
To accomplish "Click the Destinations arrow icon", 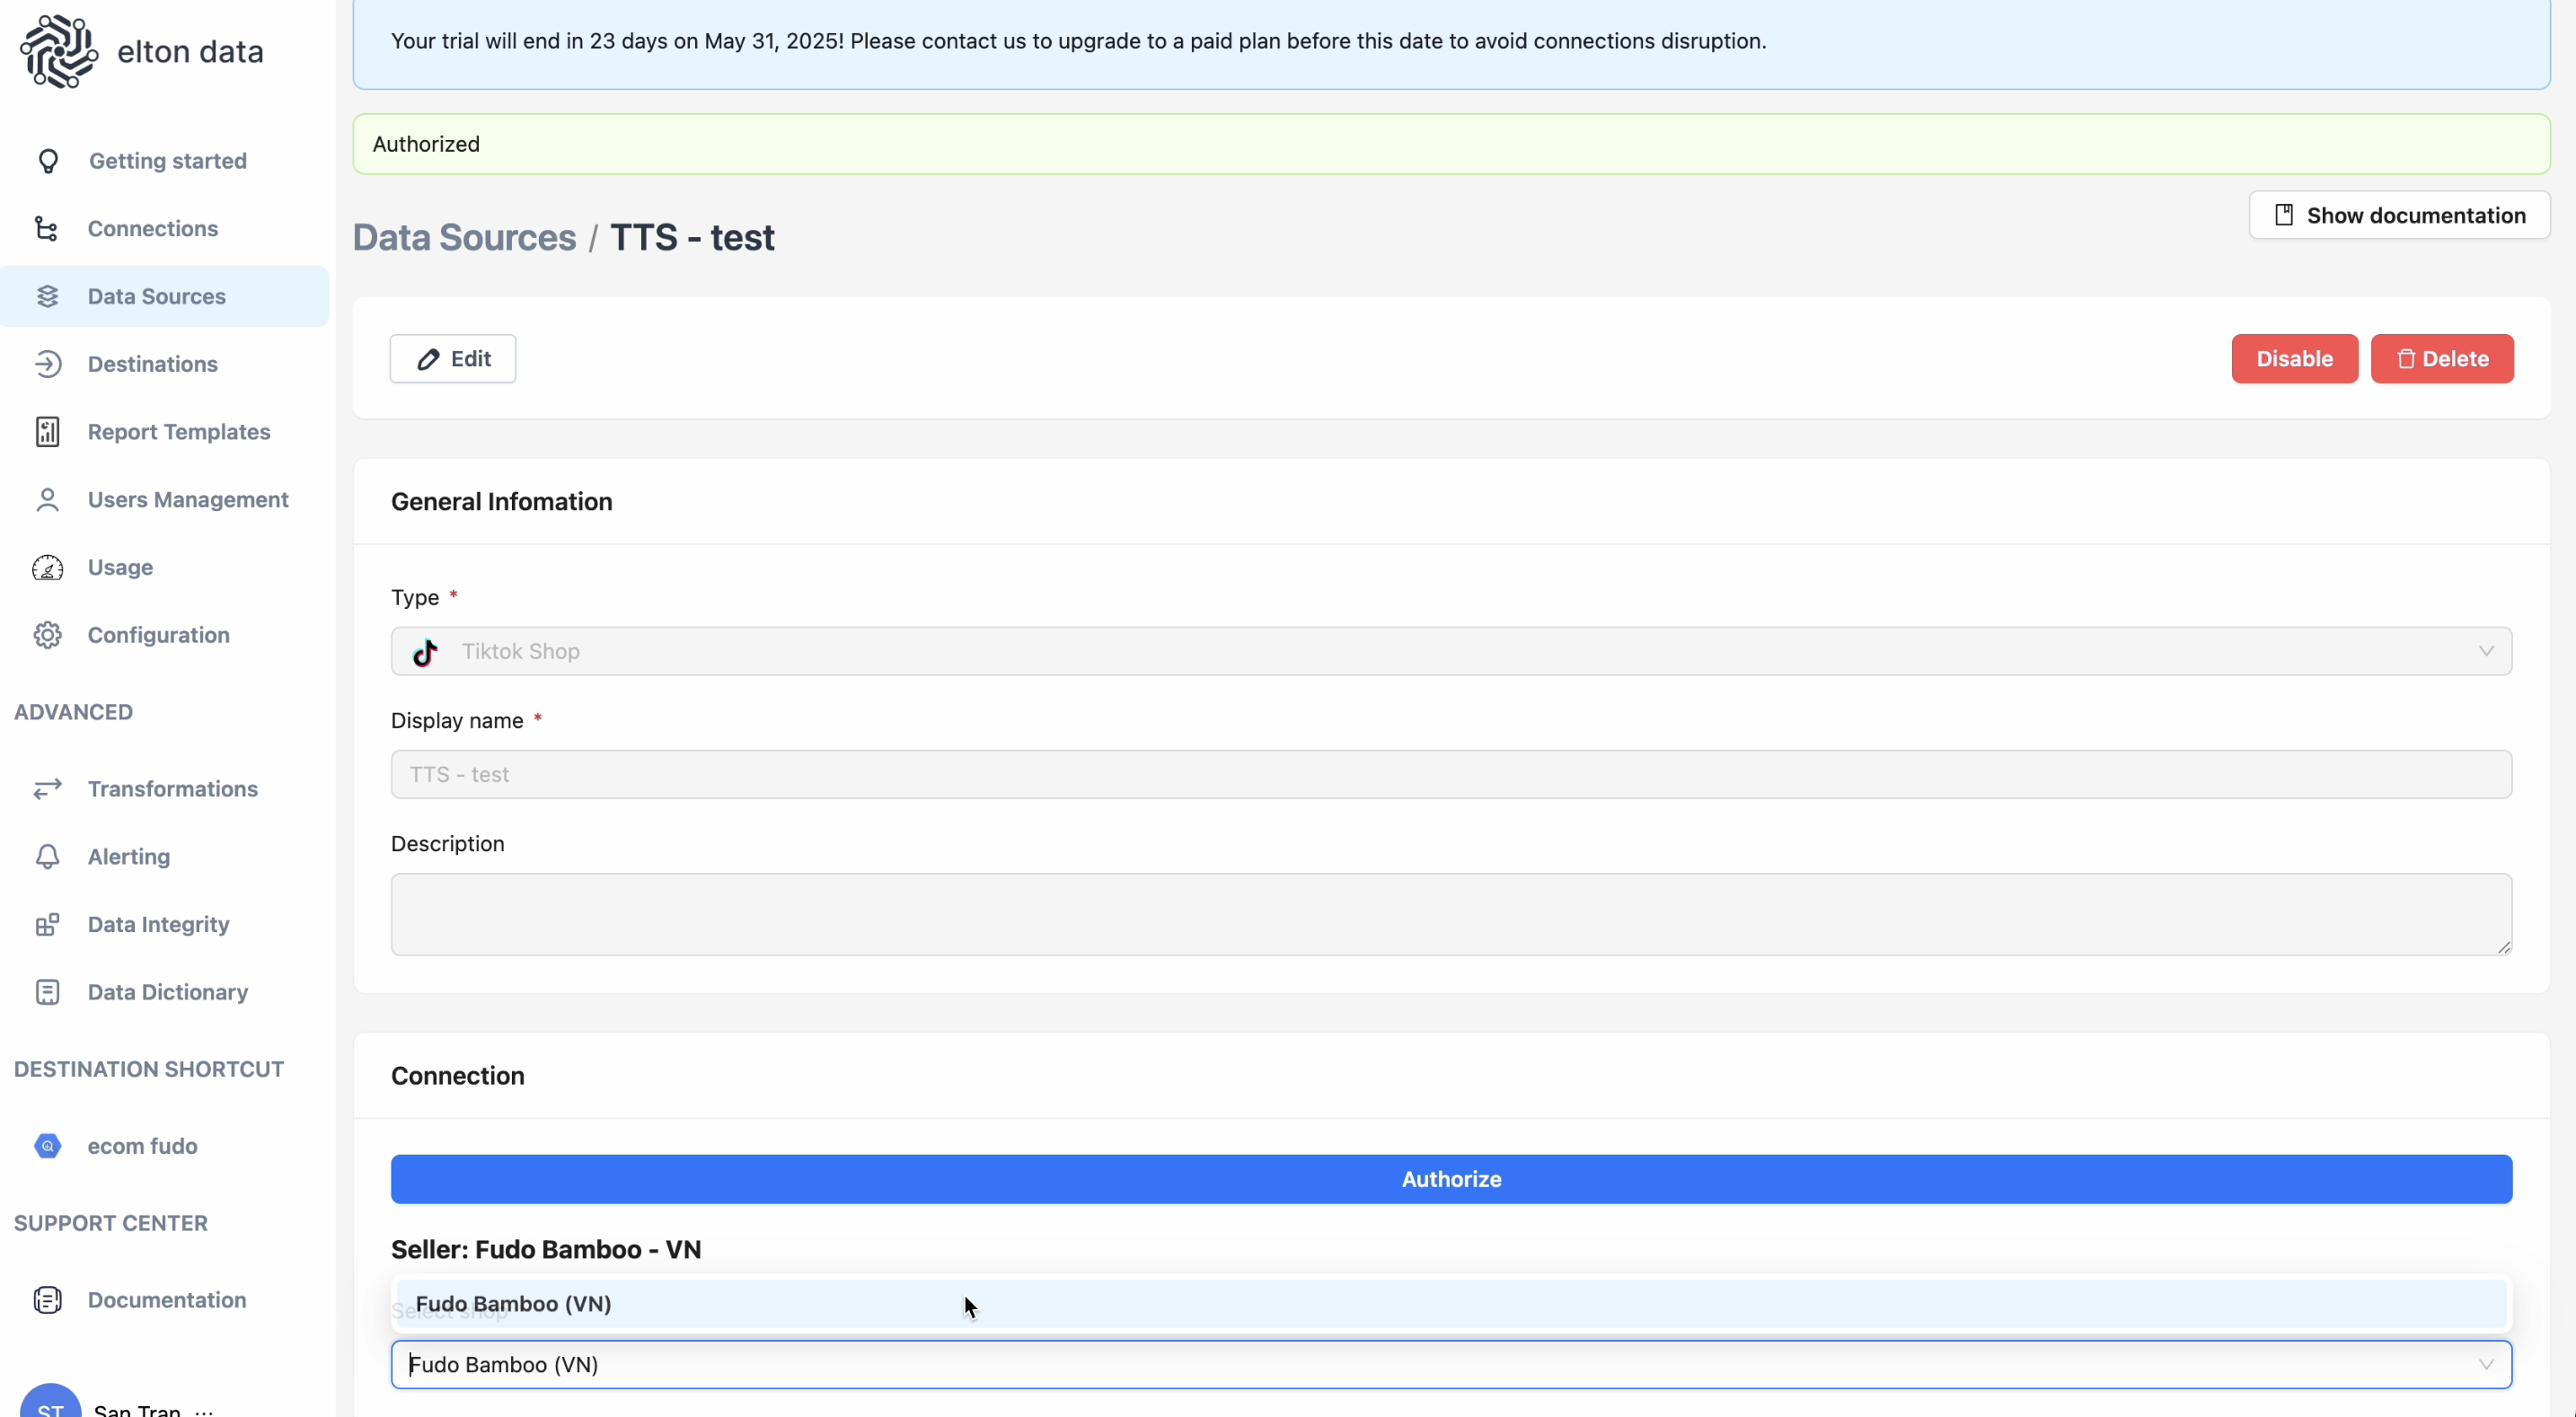I will point(47,364).
